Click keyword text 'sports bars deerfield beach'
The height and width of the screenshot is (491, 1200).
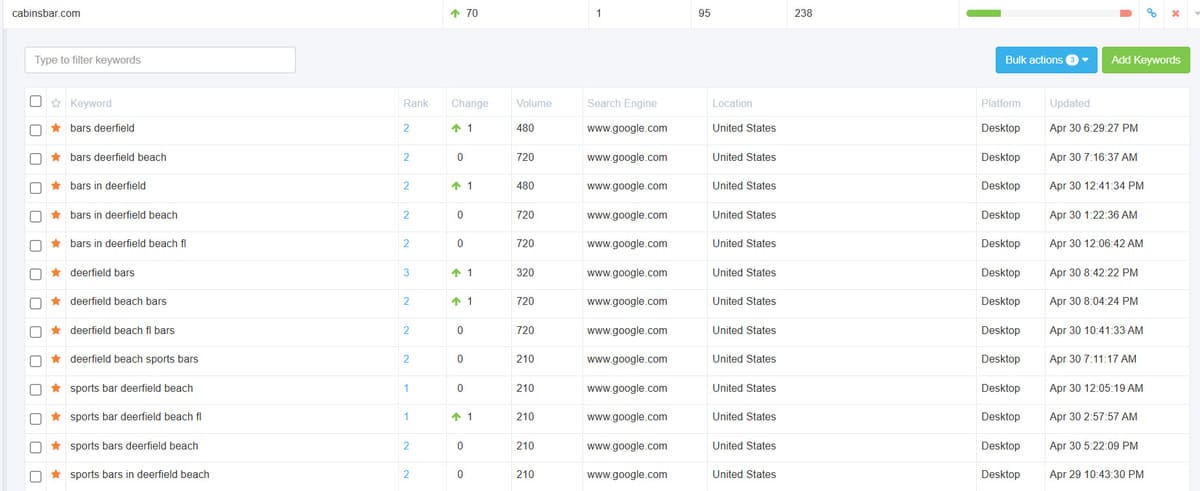(134, 446)
